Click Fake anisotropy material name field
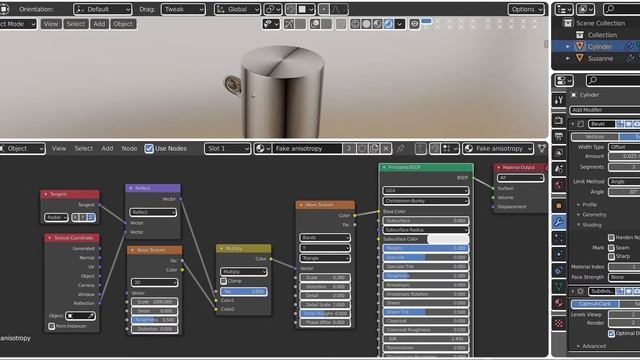Viewport: 640px width, 360px height. coord(307,149)
